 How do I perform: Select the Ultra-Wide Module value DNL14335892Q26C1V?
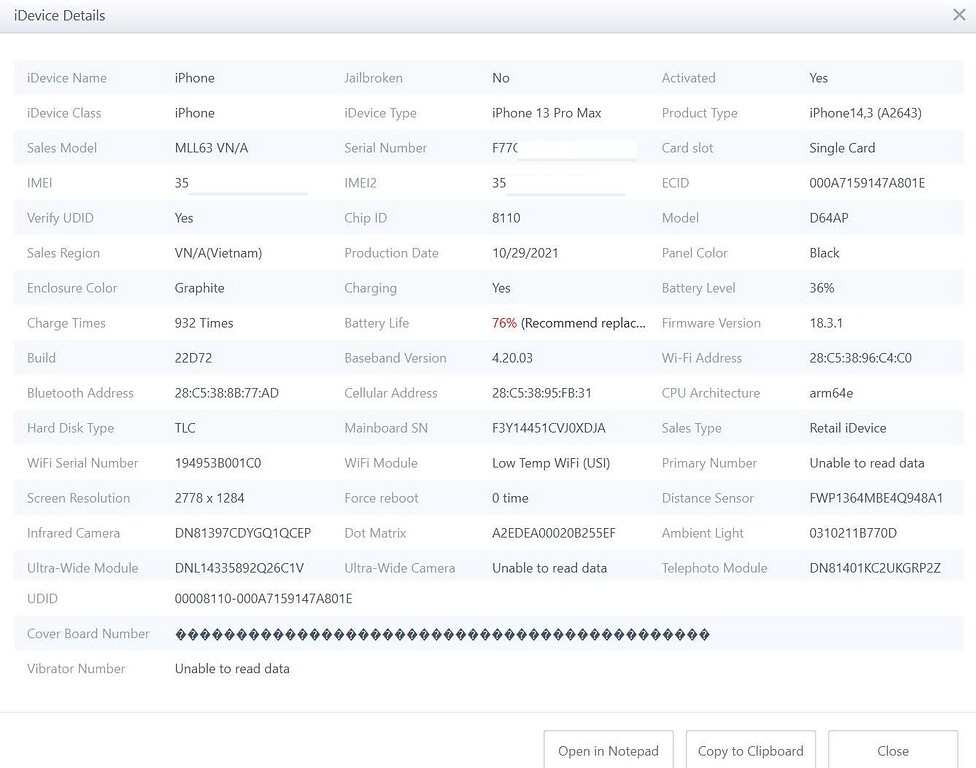coord(239,568)
